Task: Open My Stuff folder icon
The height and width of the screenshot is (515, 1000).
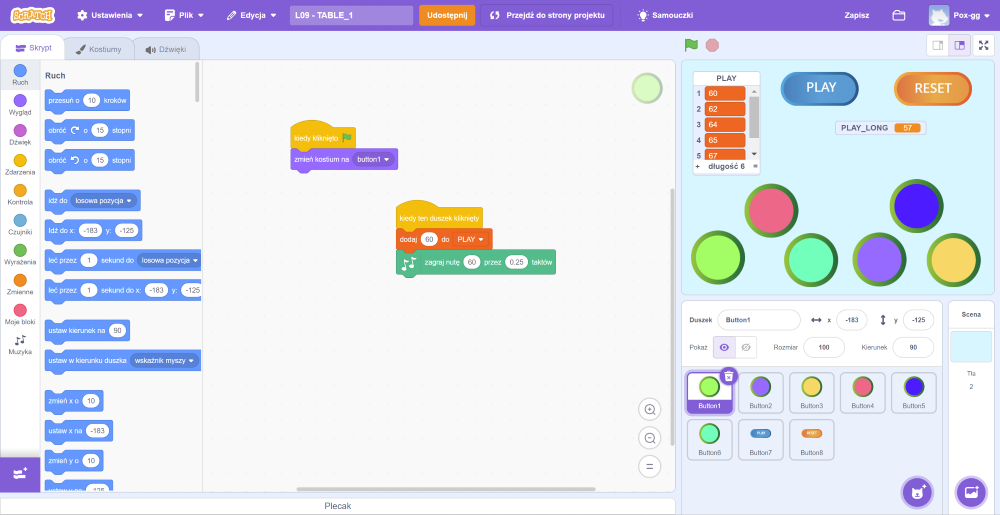Action: pos(899,15)
